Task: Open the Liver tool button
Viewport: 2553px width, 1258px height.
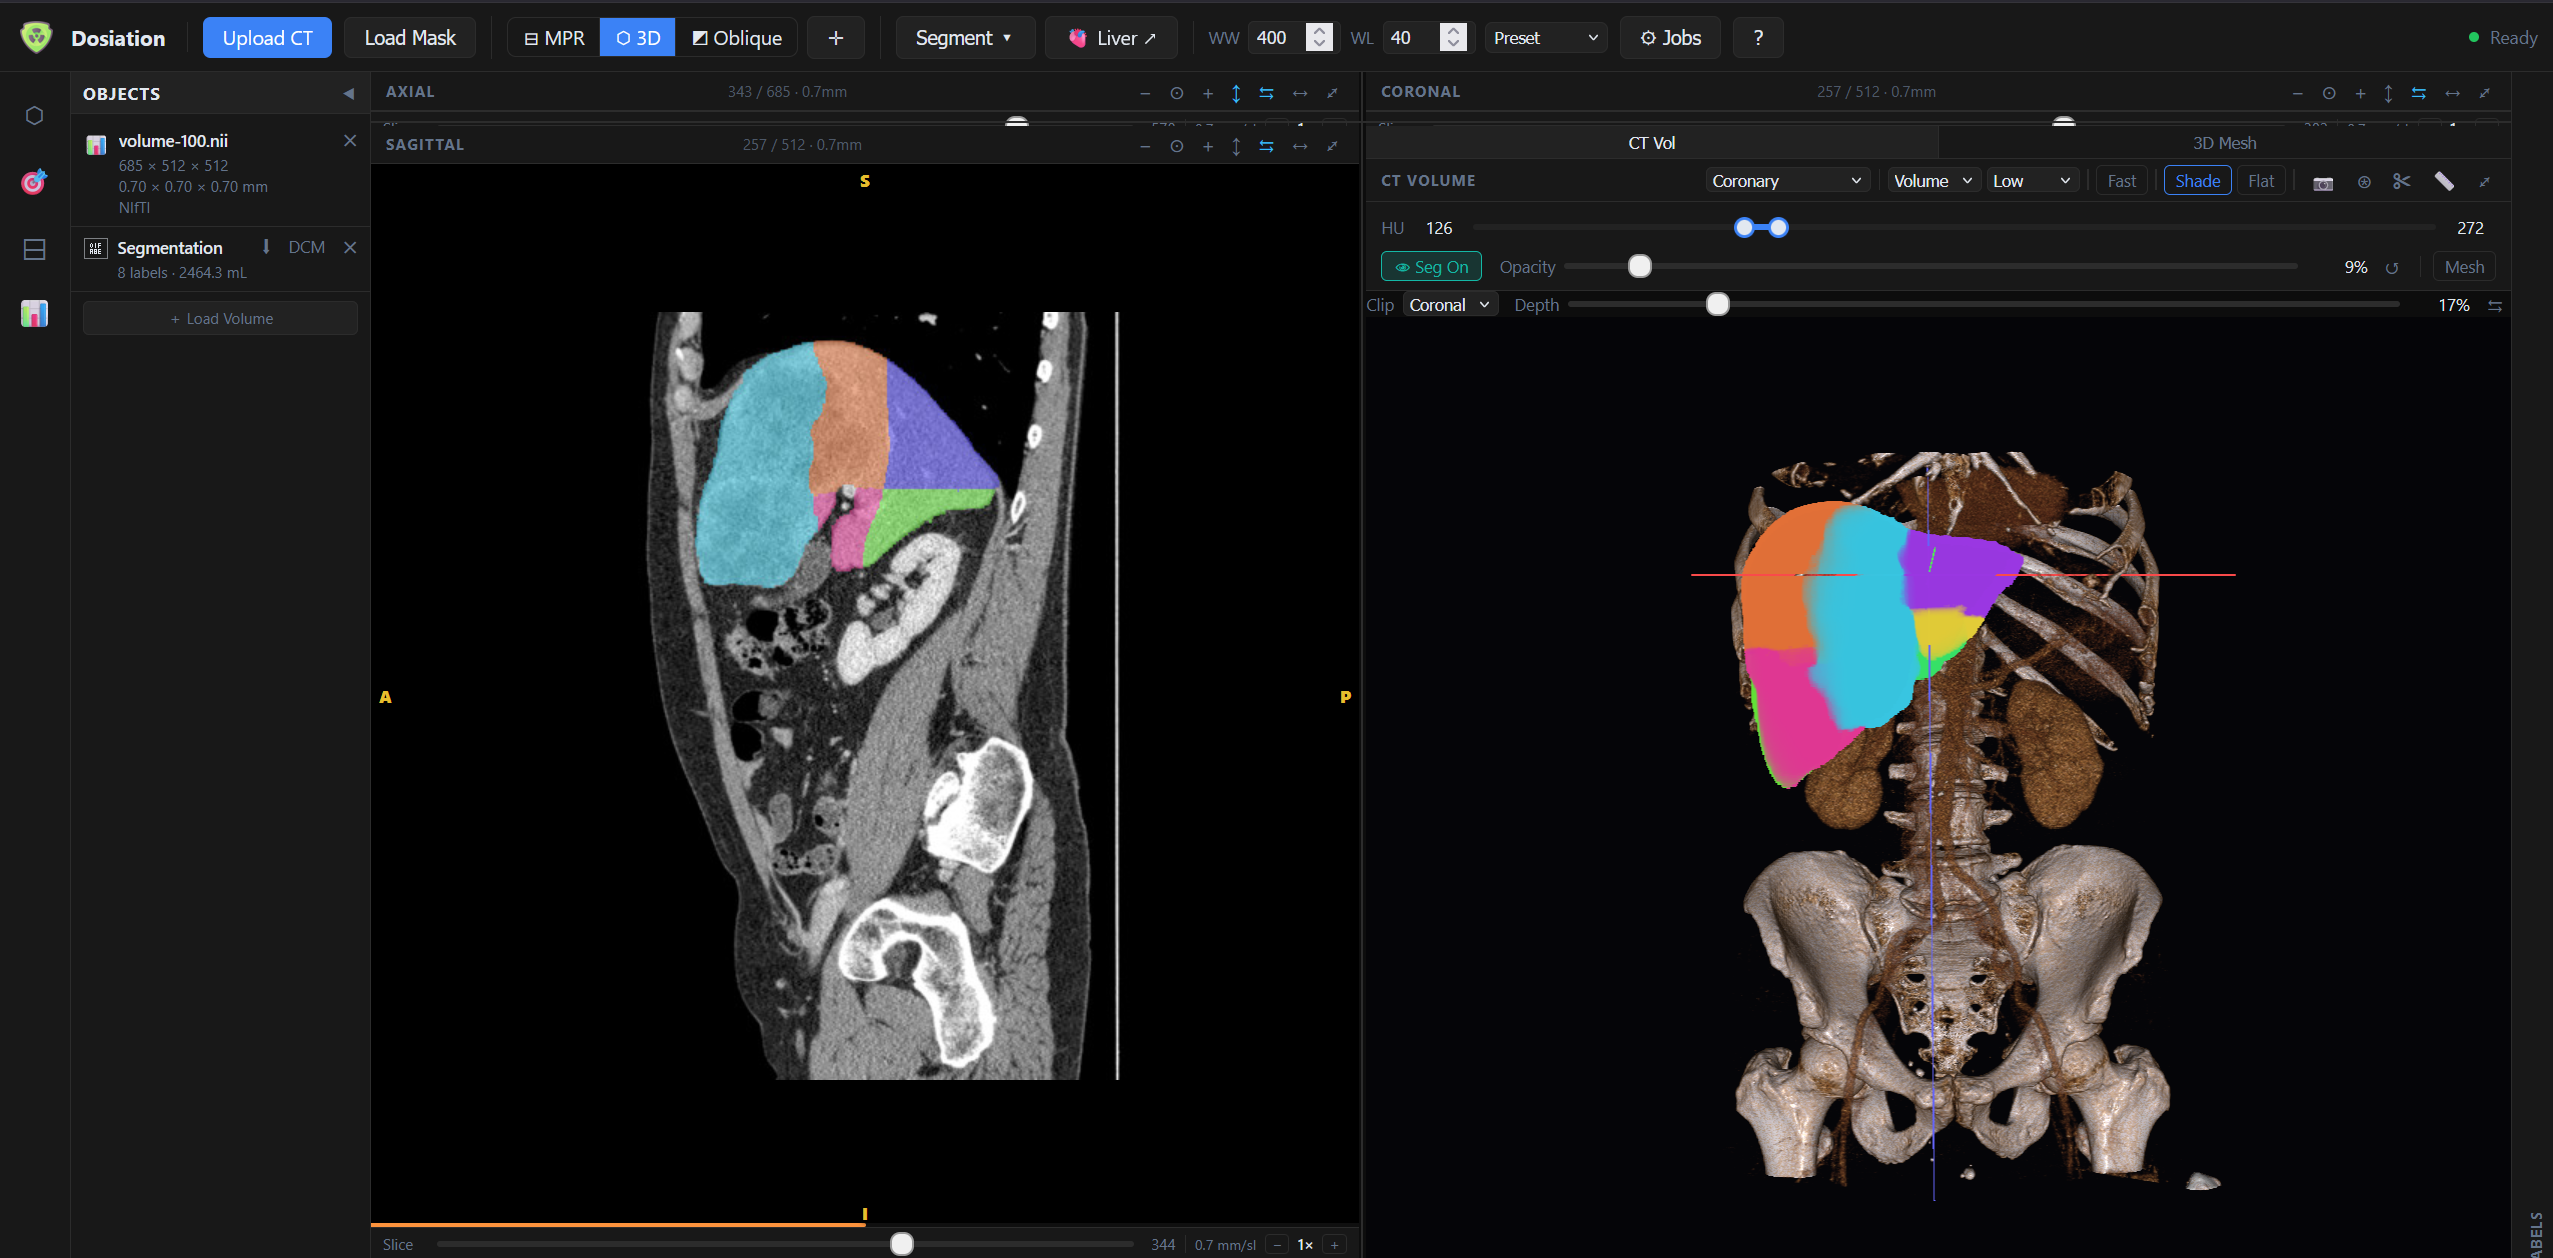Action: click(1111, 38)
